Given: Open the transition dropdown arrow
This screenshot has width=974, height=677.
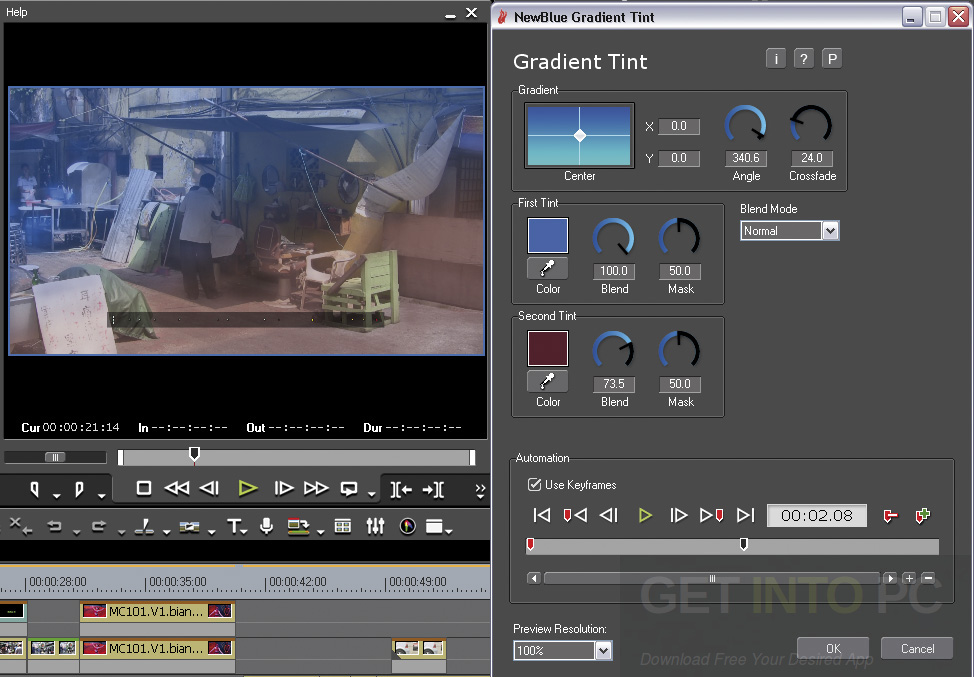Looking at the screenshot, I should 212,532.
